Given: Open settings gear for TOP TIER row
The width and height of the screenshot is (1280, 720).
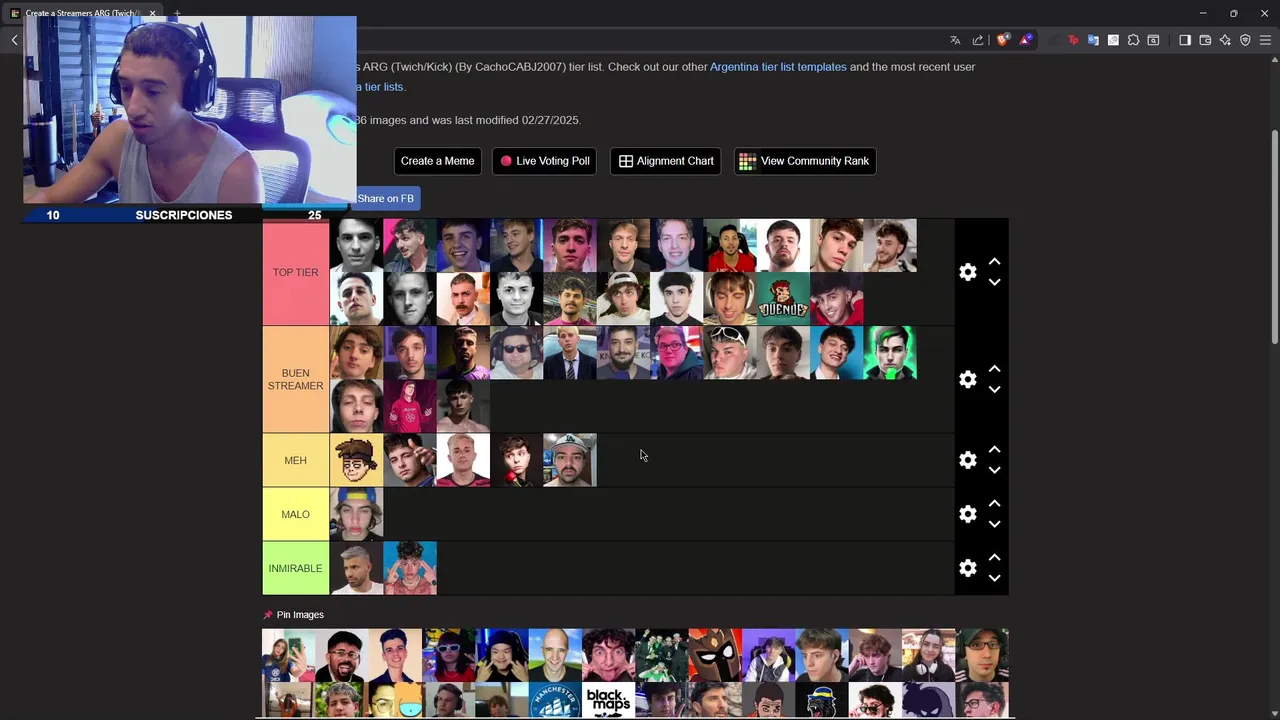Looking at the screenshot, I should (967, 272).
